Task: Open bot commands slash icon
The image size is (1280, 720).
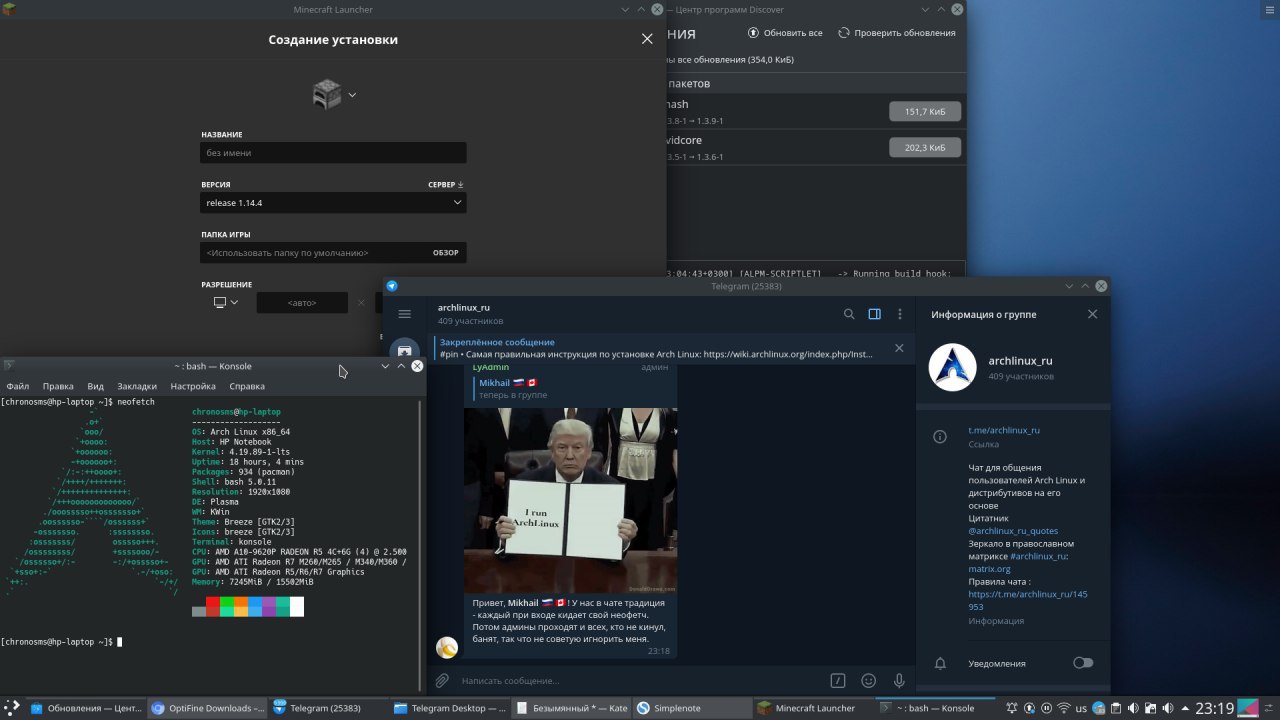Action: pos(838,681)
